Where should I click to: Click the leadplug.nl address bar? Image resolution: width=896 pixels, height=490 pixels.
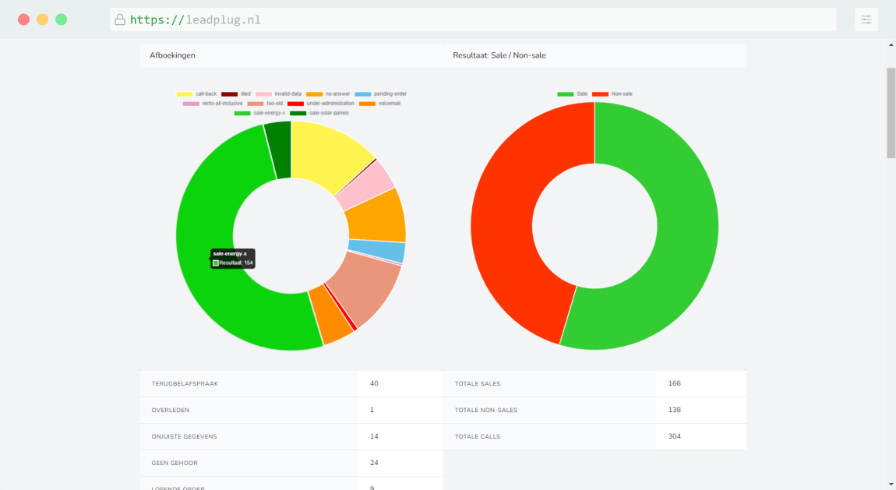[x=470, y=19]
